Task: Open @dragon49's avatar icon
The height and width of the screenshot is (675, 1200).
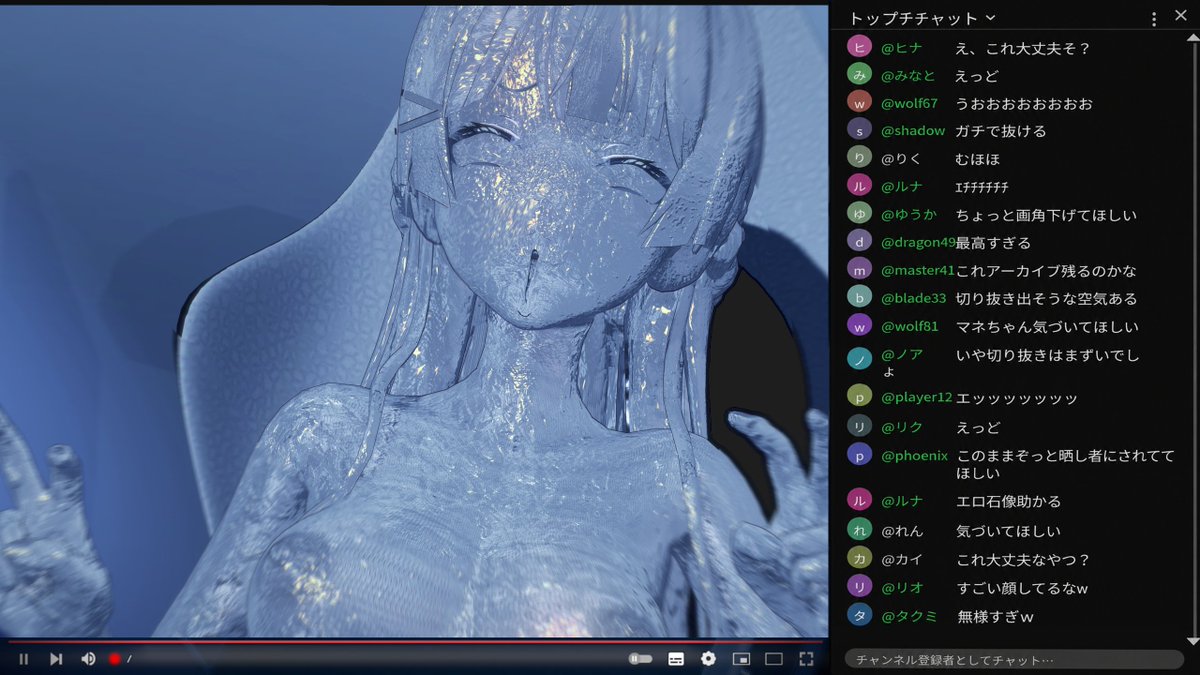Action: (859, 241)
